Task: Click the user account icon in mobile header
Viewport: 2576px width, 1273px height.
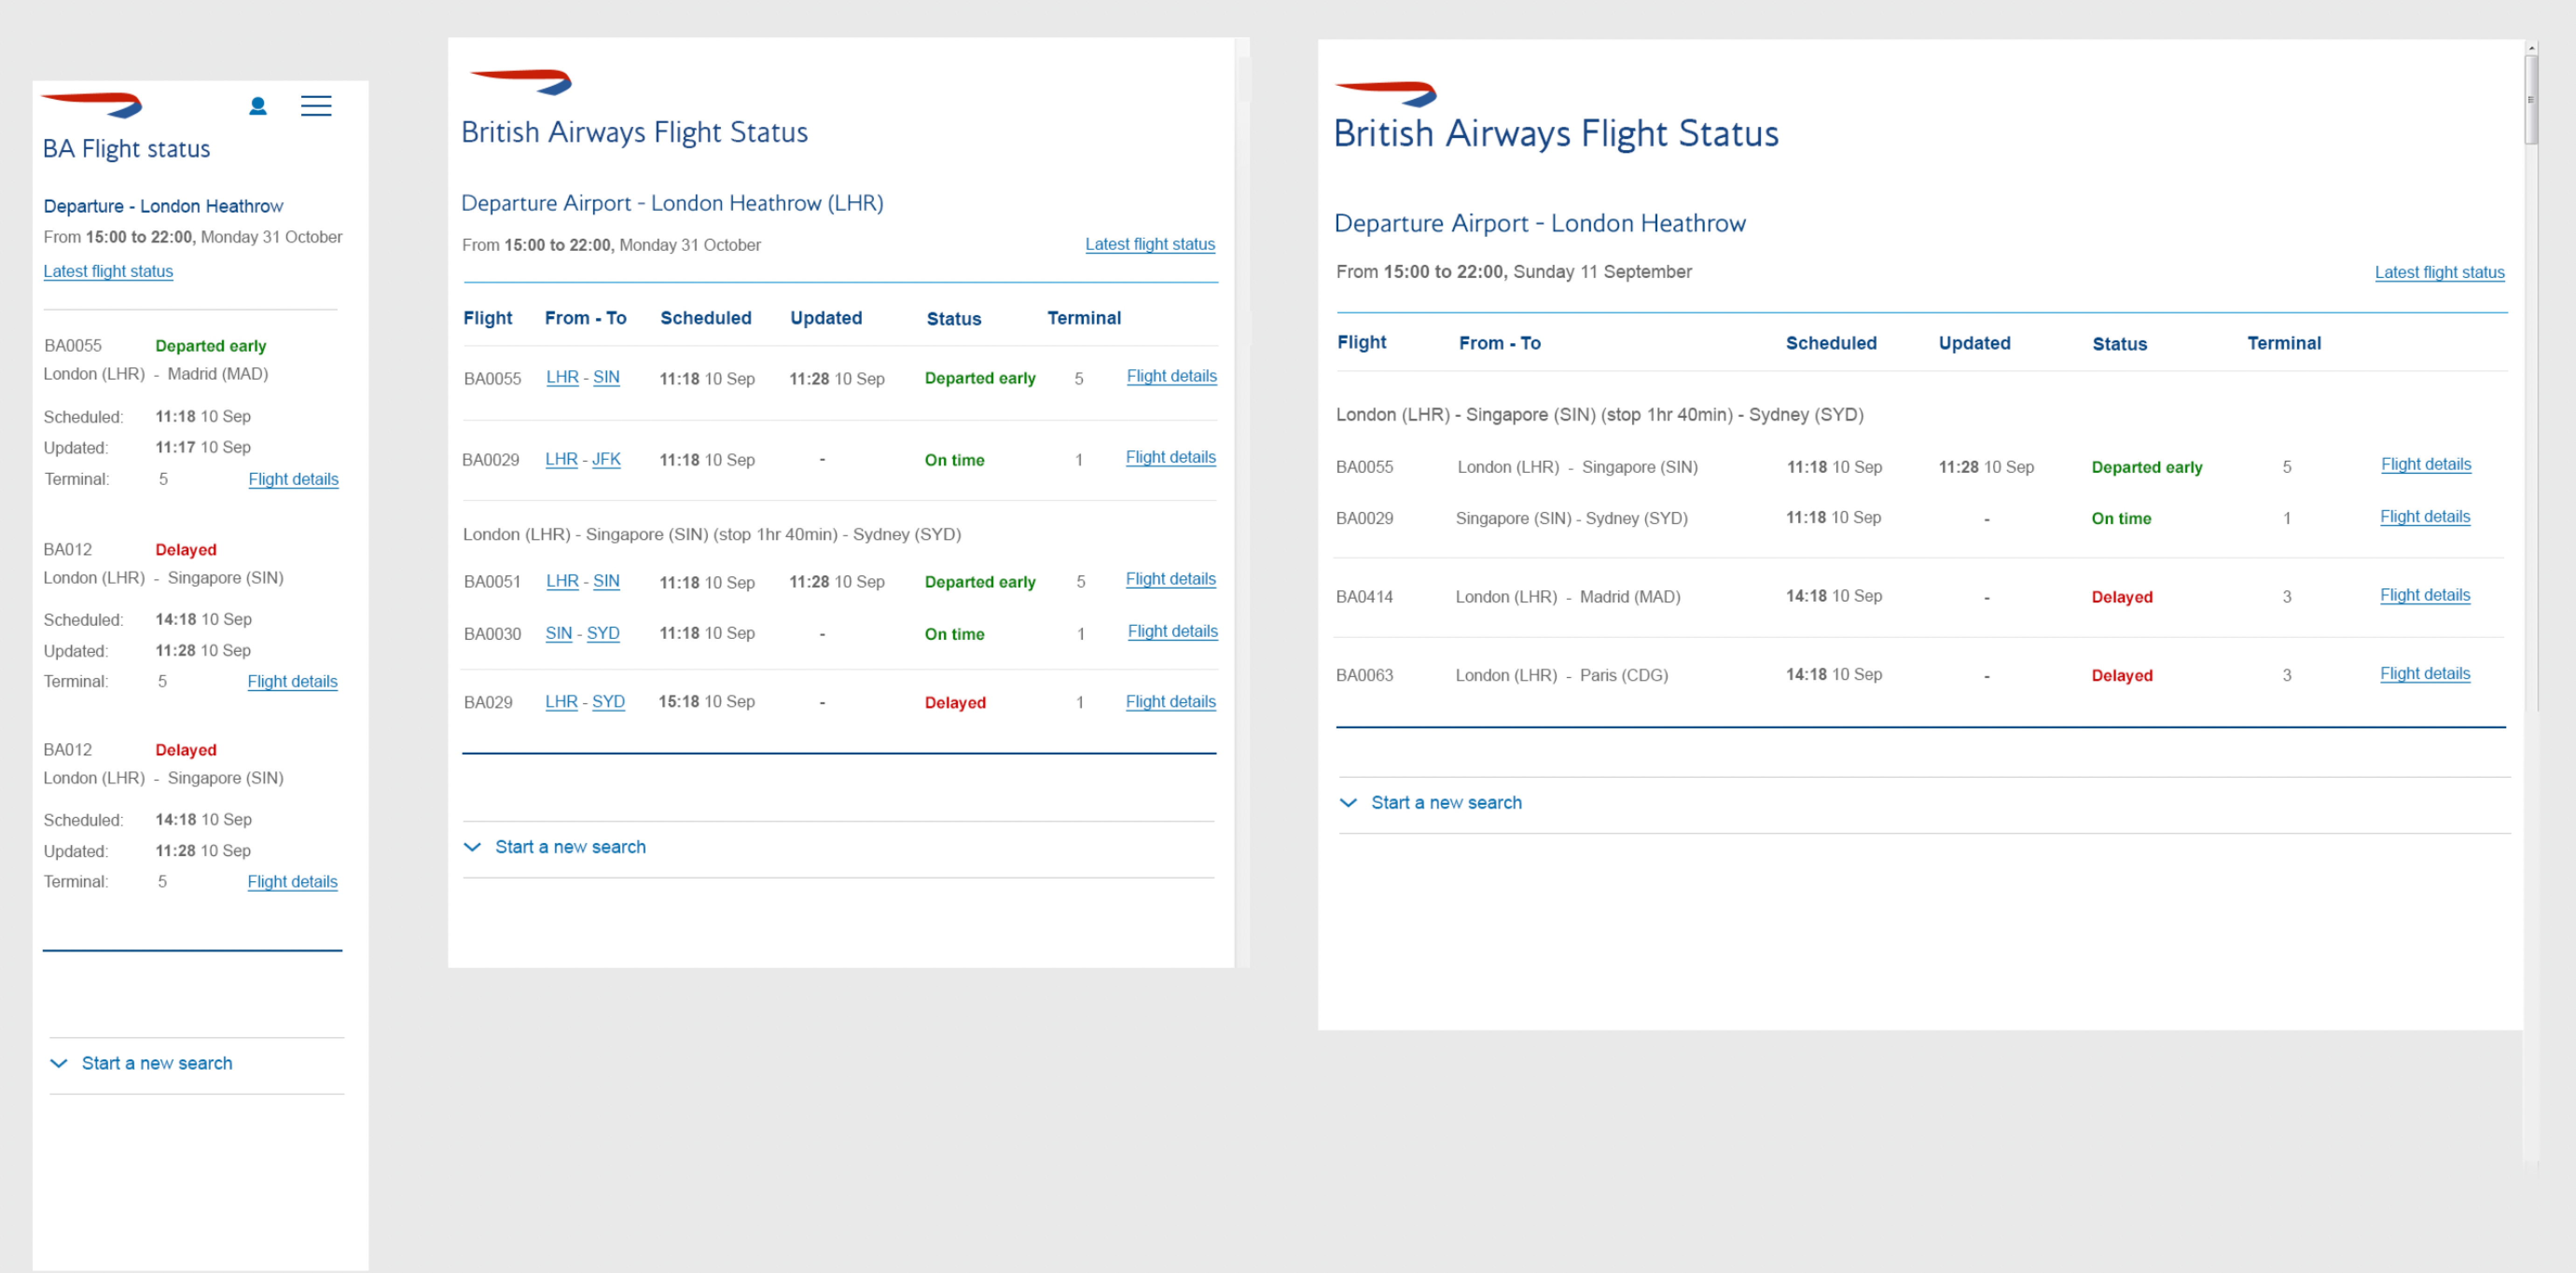Action: click(x=257, y=106)
